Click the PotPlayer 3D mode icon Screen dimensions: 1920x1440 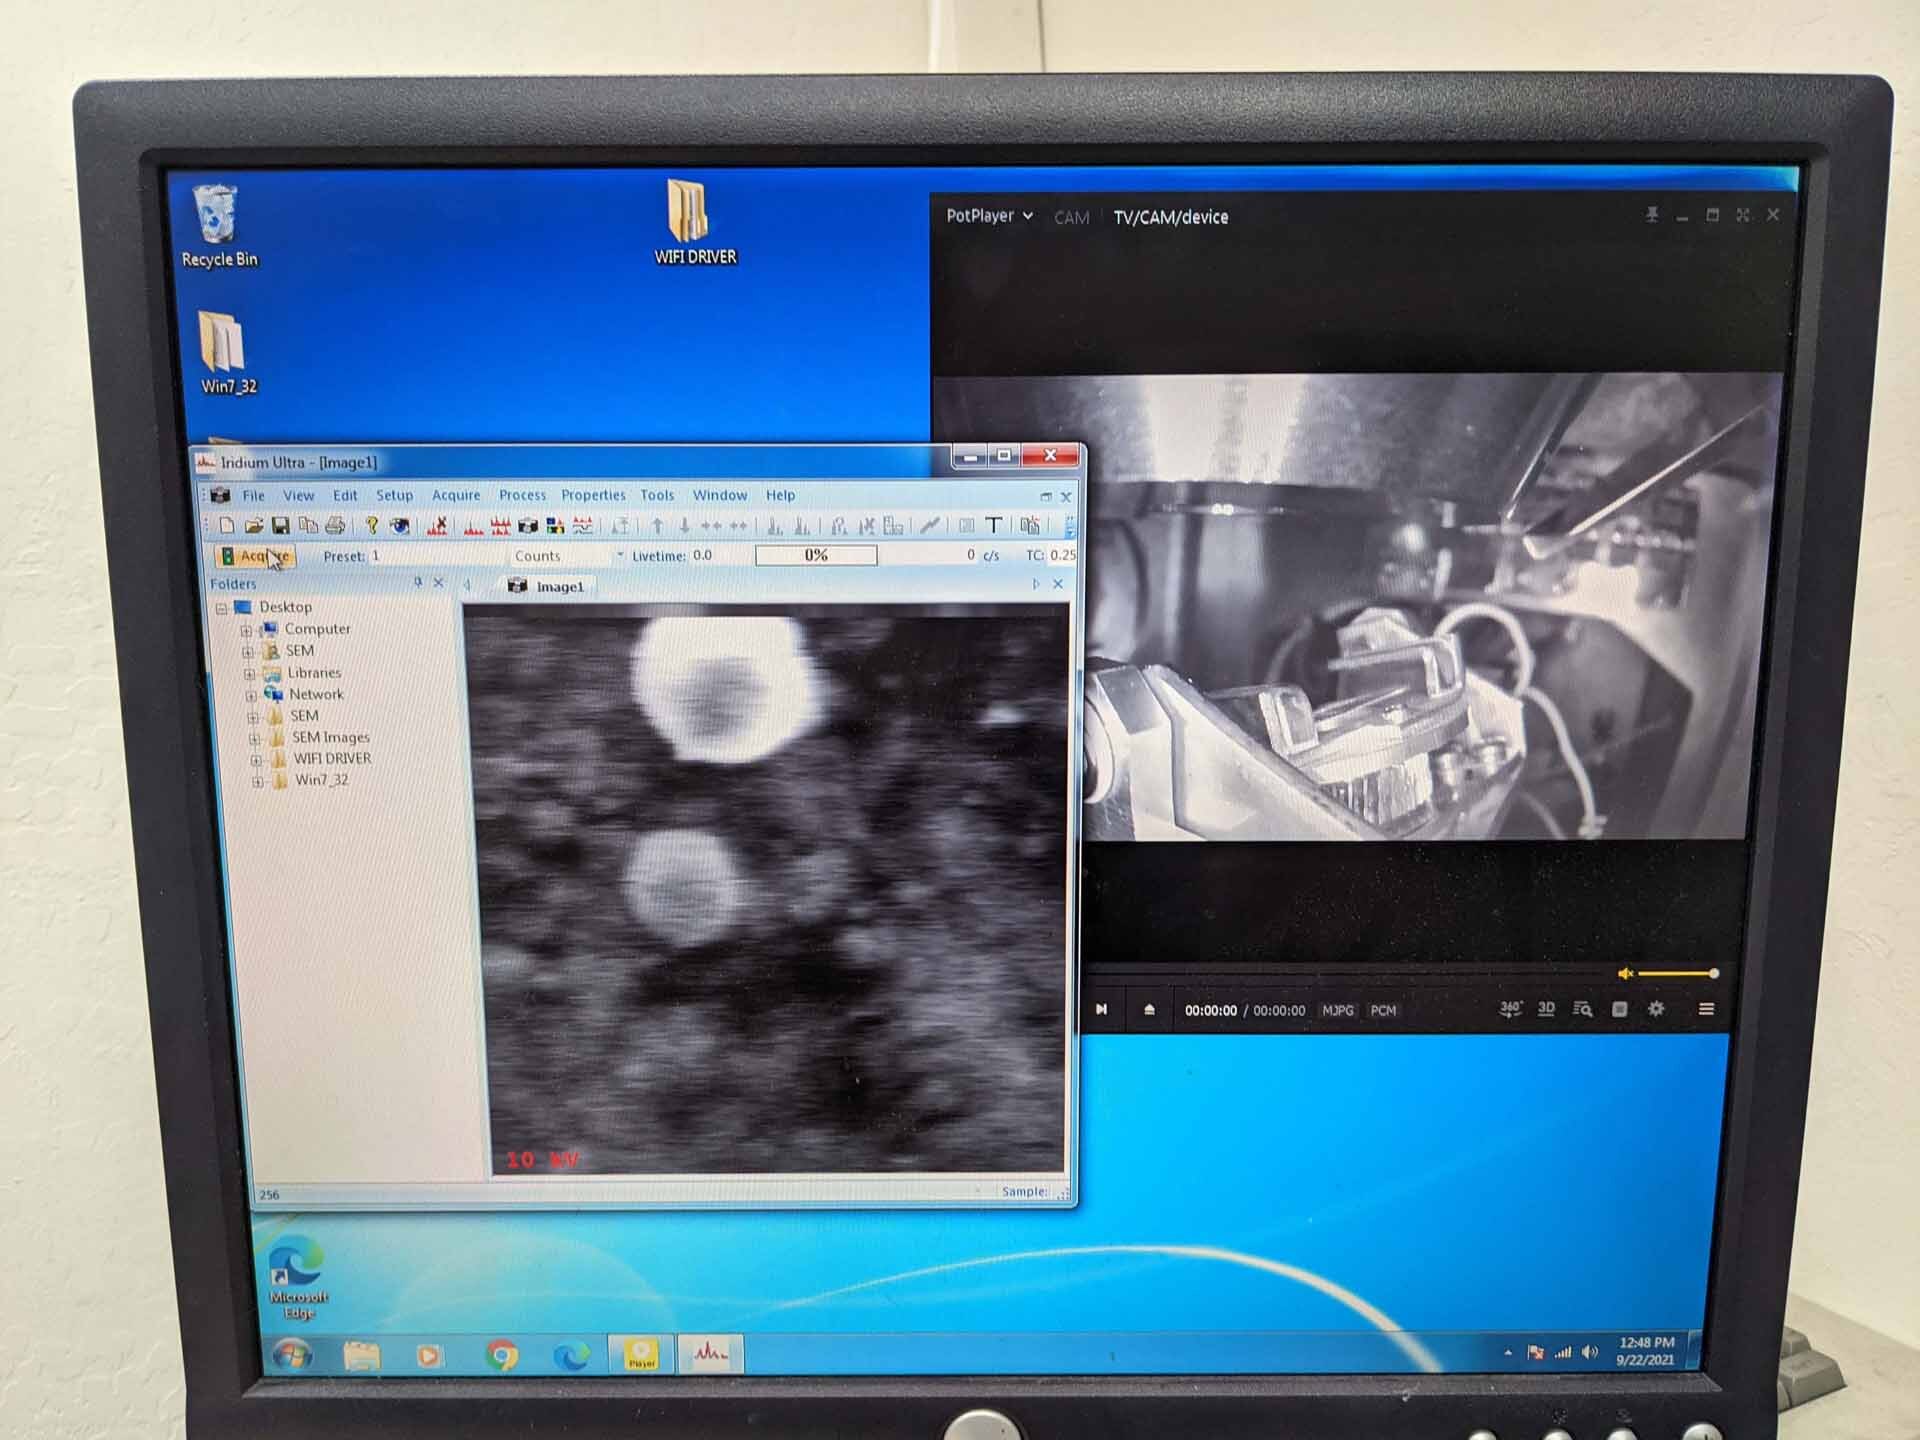(1546, 1009)
